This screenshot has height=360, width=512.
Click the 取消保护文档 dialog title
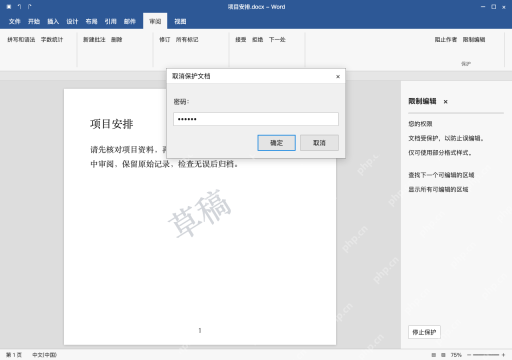(x=191, y=76)
